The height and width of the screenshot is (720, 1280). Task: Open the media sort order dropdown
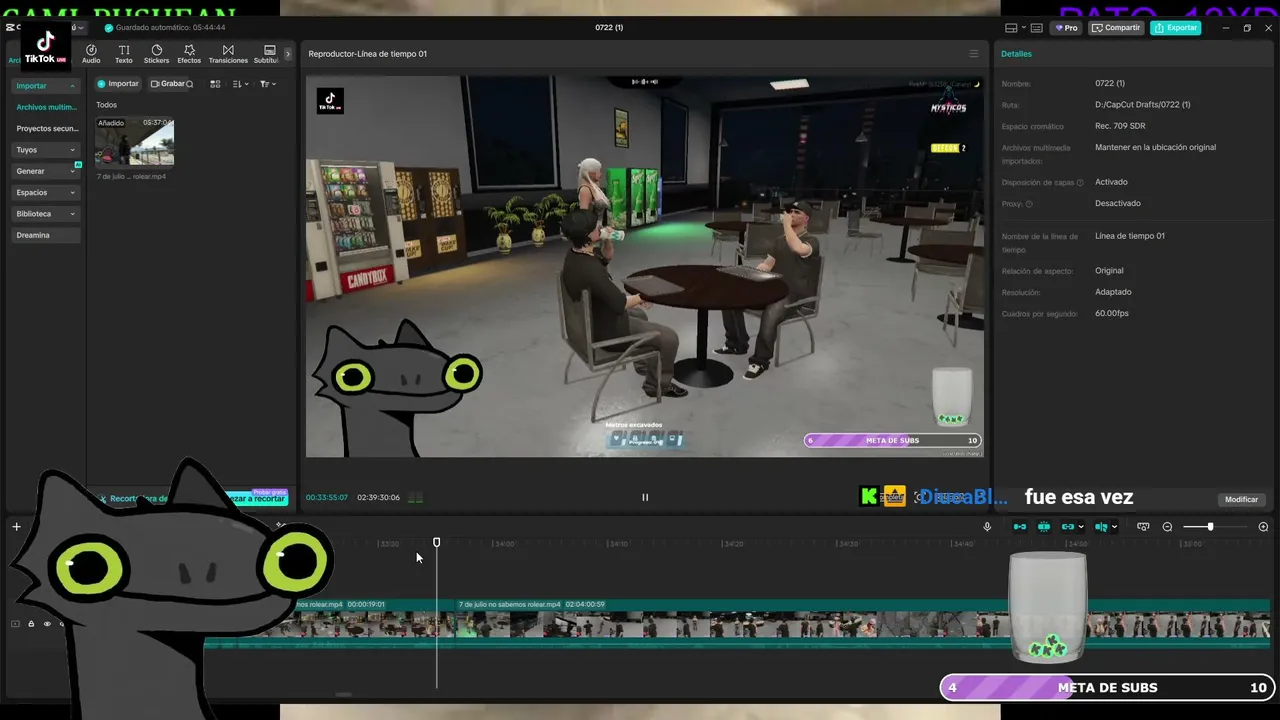240,84
